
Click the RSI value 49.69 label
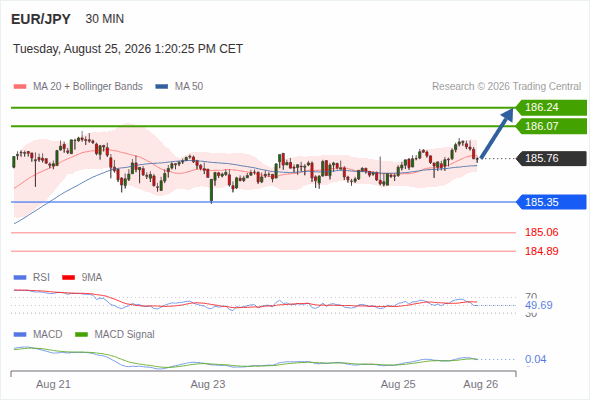click(538, 305)
